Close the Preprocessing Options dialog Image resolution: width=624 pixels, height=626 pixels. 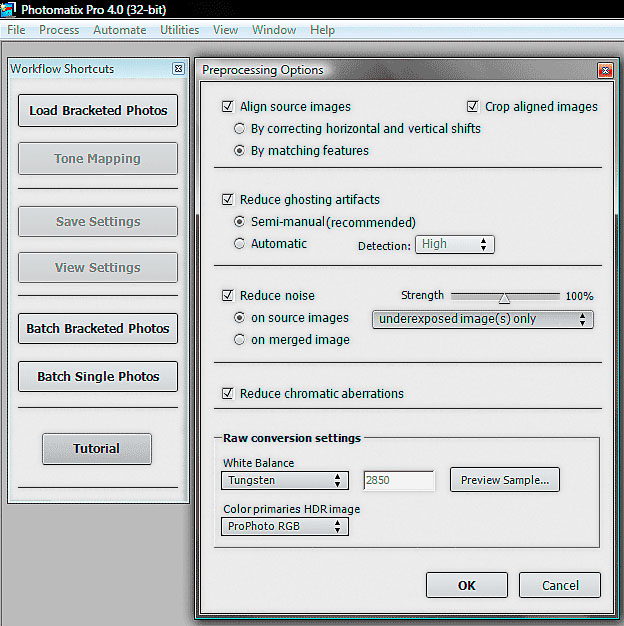tap(604, 71)
